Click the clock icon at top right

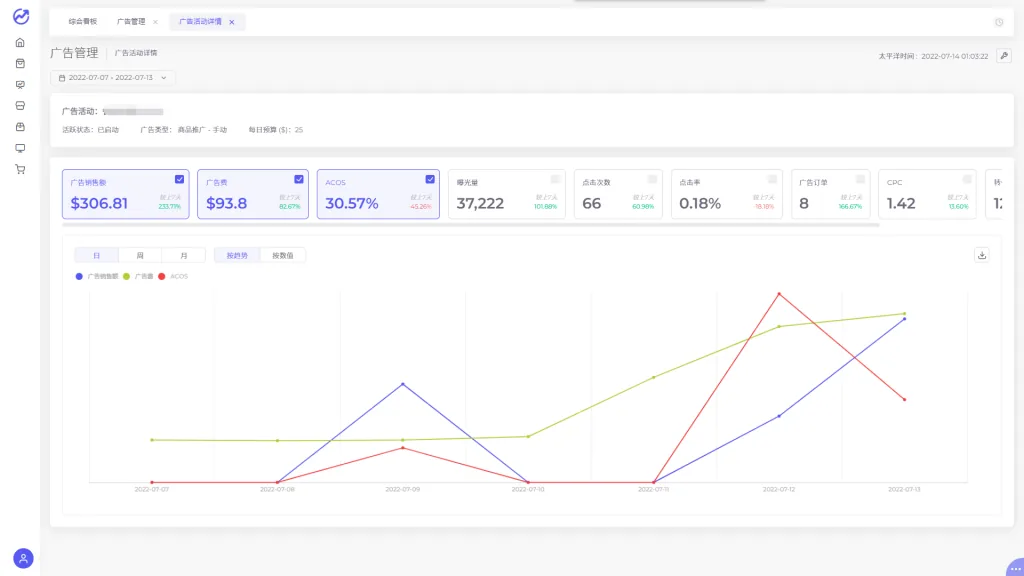(x=999, y=22)
